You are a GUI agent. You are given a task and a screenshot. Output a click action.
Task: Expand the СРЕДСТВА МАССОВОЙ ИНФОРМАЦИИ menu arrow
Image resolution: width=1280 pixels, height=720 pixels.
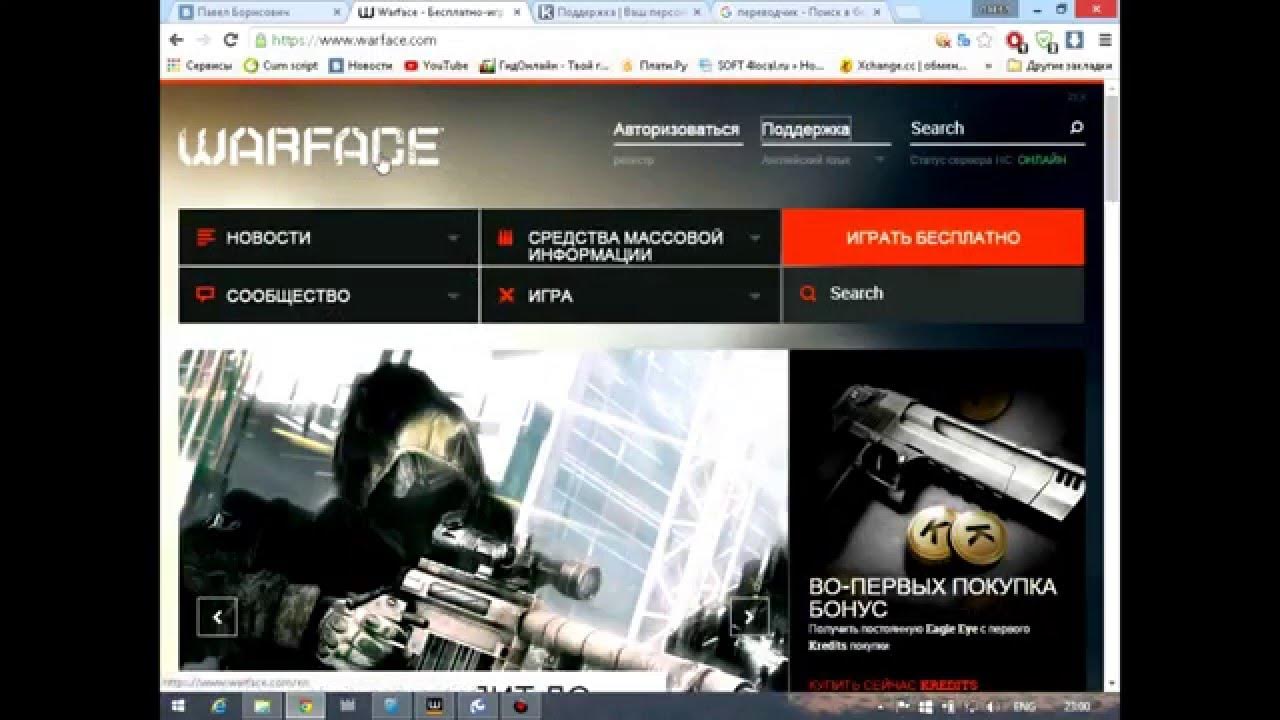point(755,238)
